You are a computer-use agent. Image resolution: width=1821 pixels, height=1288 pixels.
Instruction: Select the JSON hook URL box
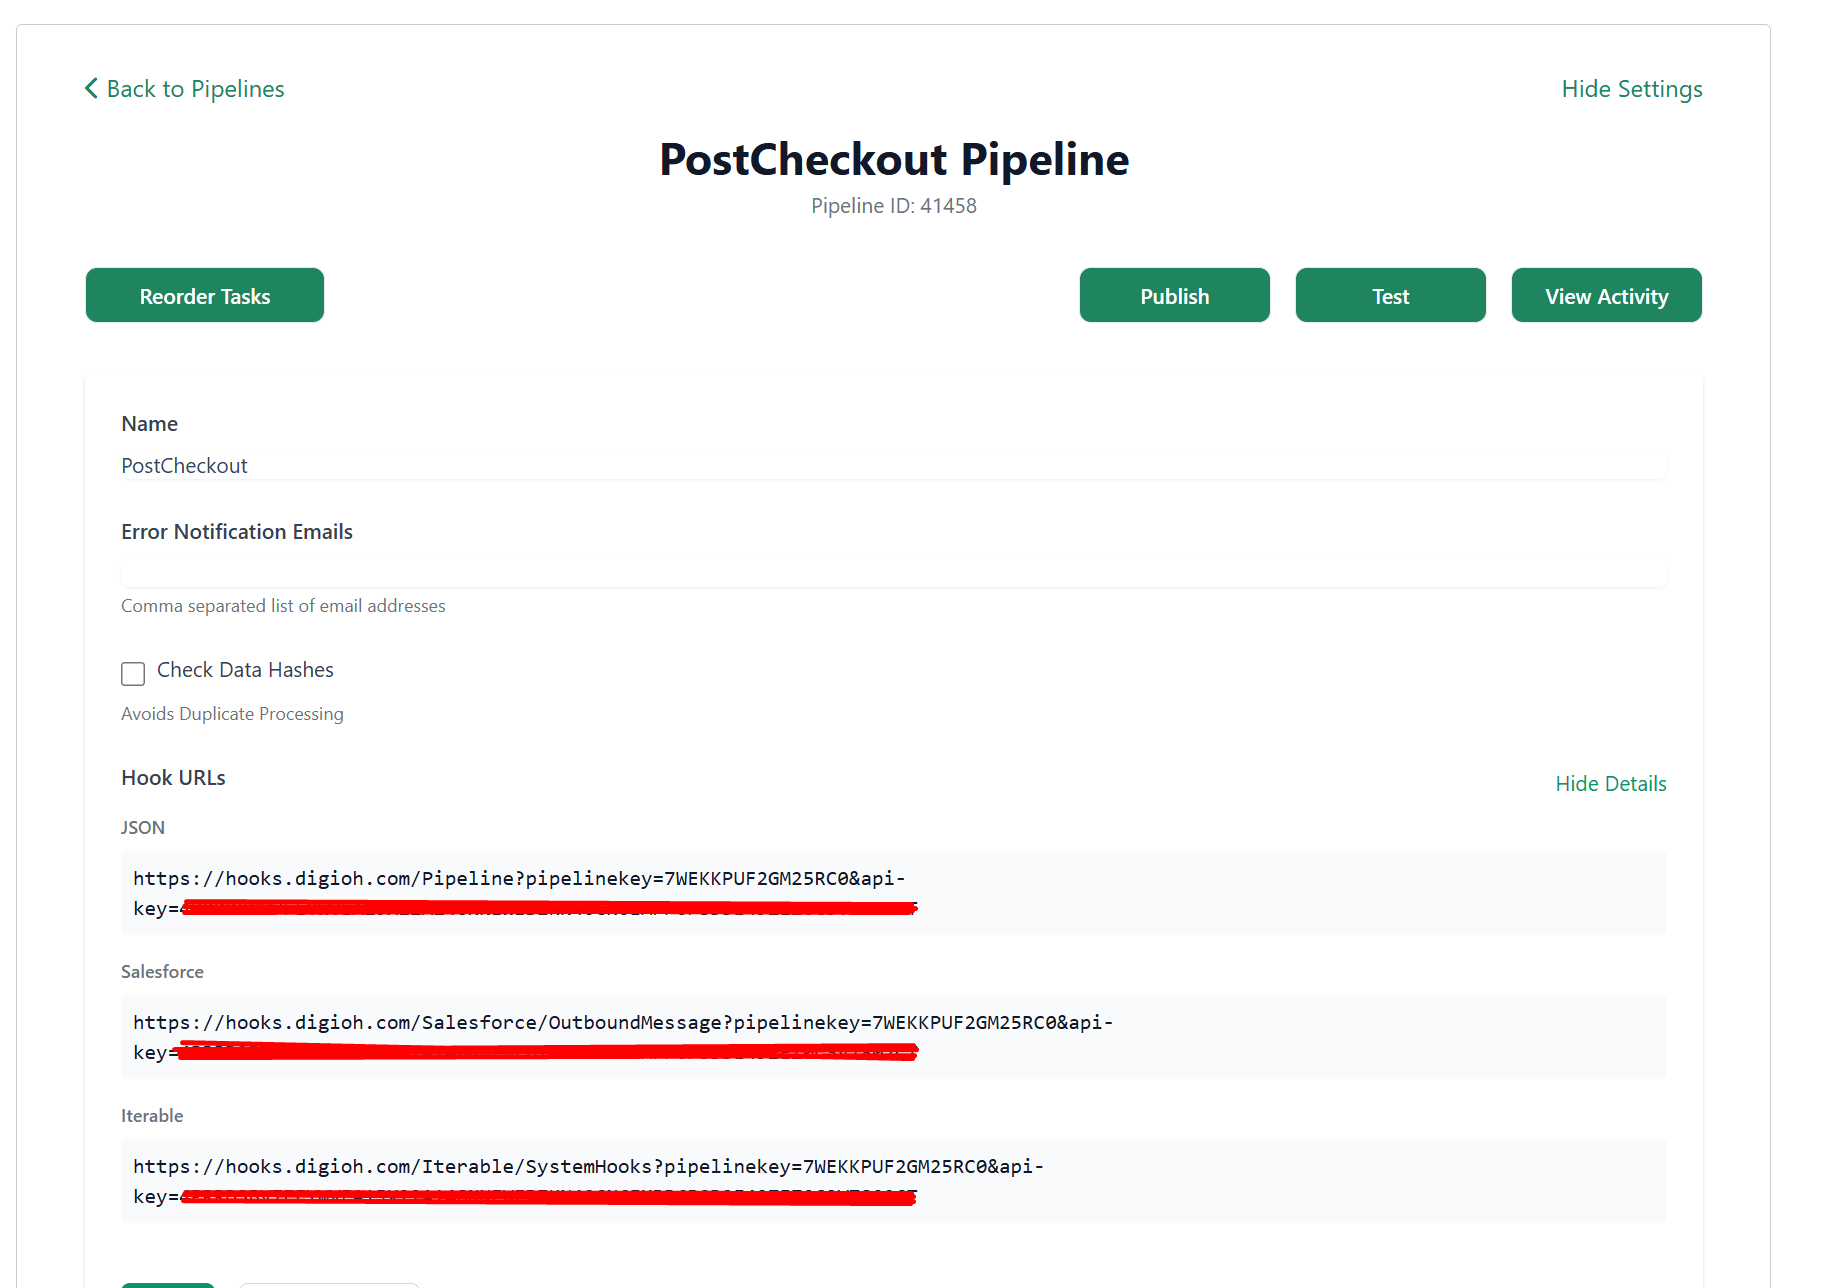pos(892,892)
